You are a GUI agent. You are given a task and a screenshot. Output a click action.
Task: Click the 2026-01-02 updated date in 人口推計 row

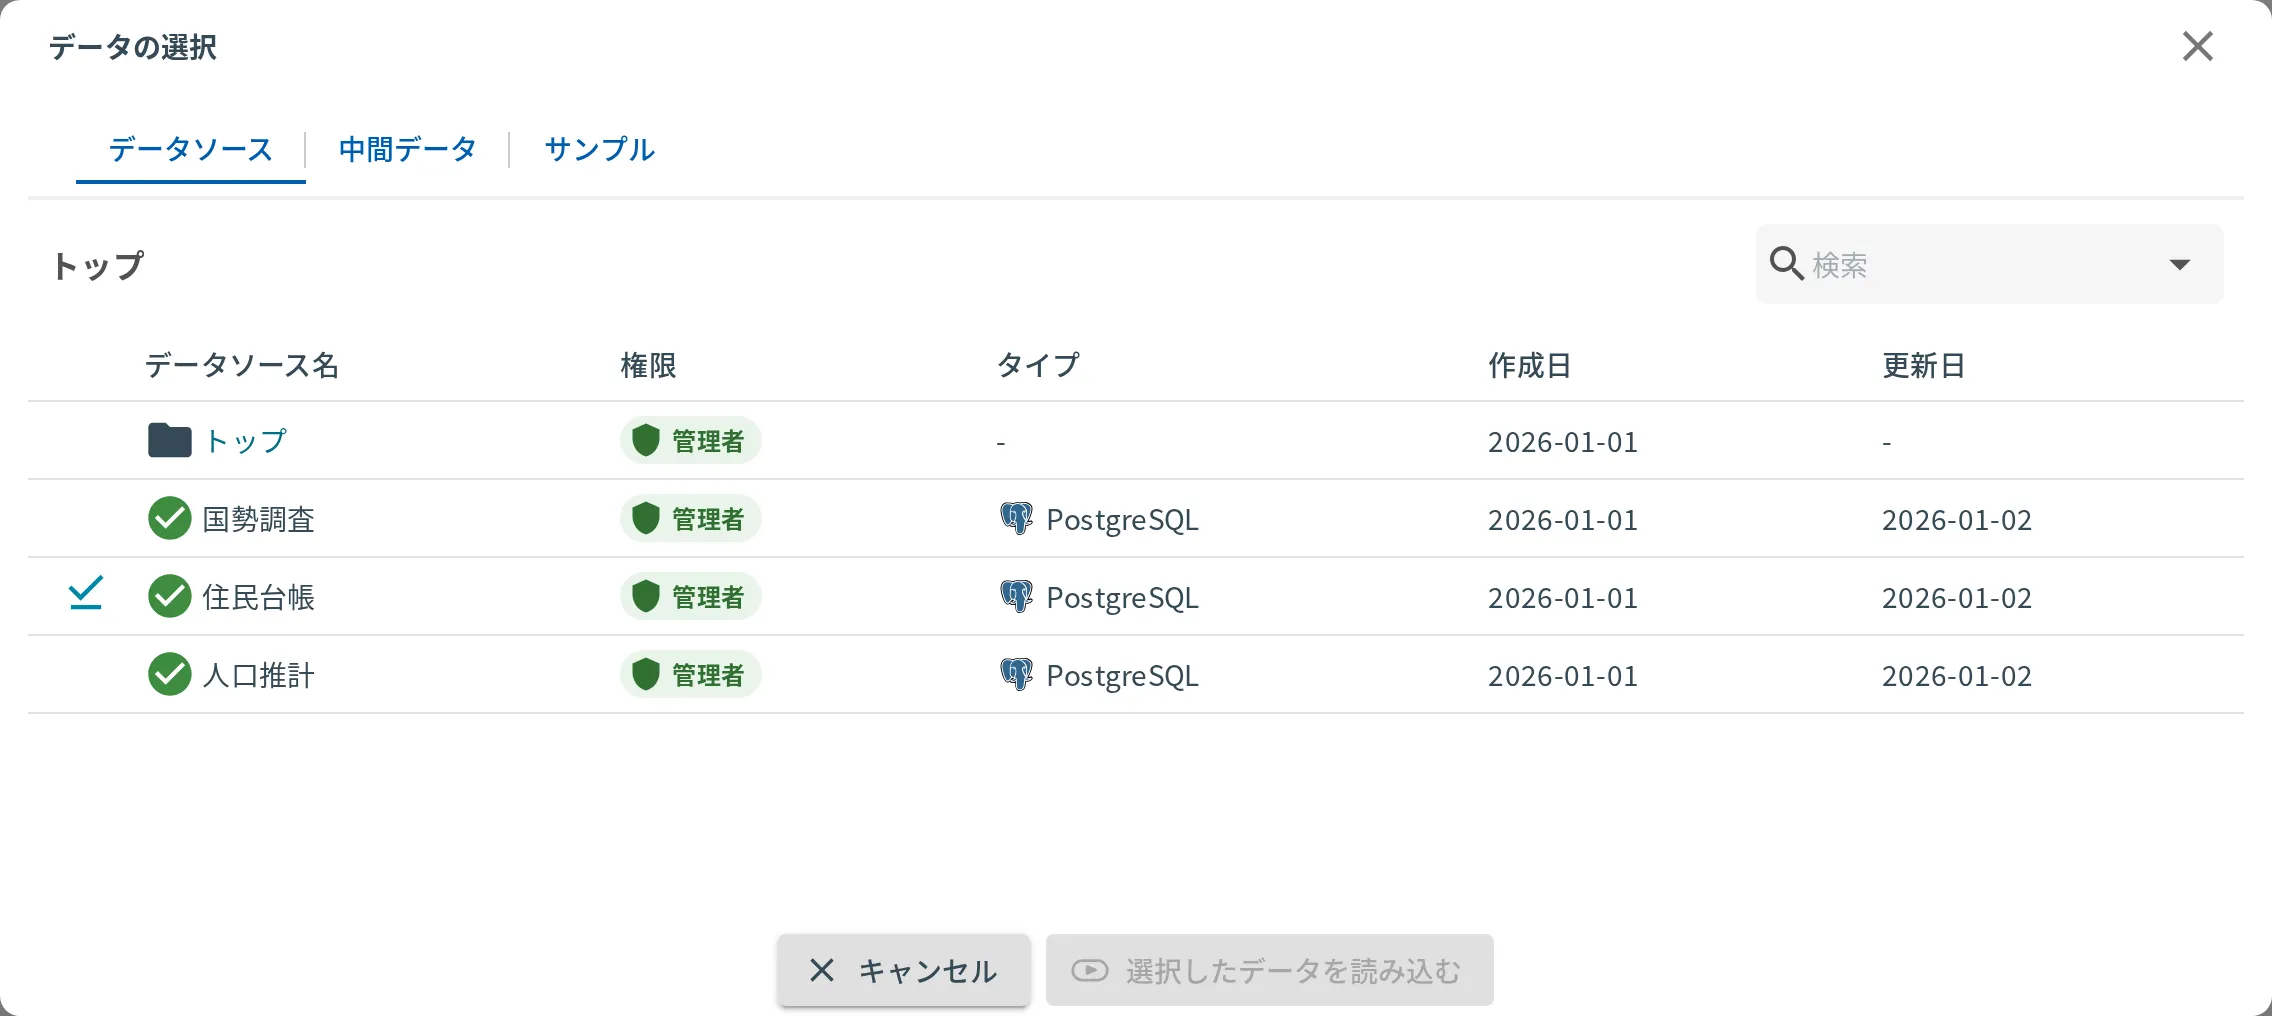click(x=1957, y=676)
